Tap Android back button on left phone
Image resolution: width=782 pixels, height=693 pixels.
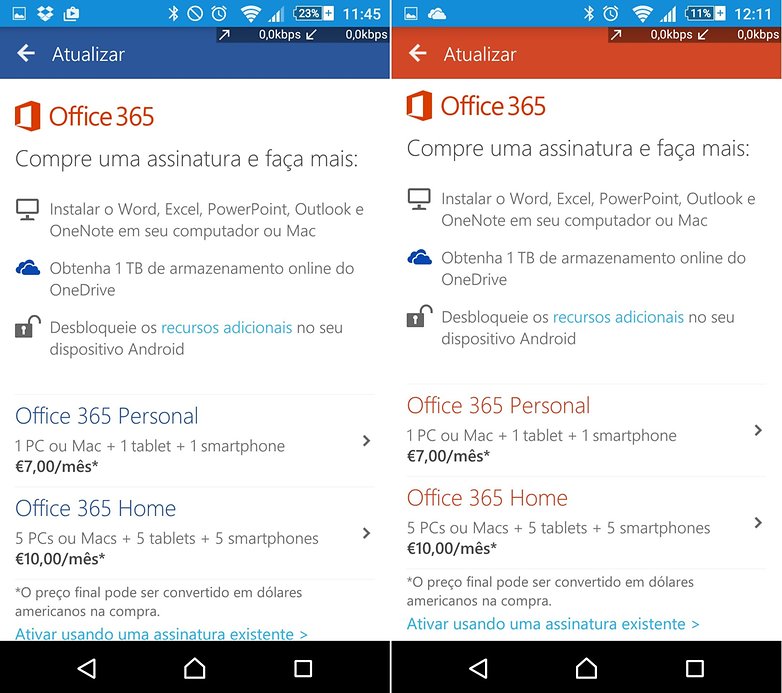tap(87, 668)
